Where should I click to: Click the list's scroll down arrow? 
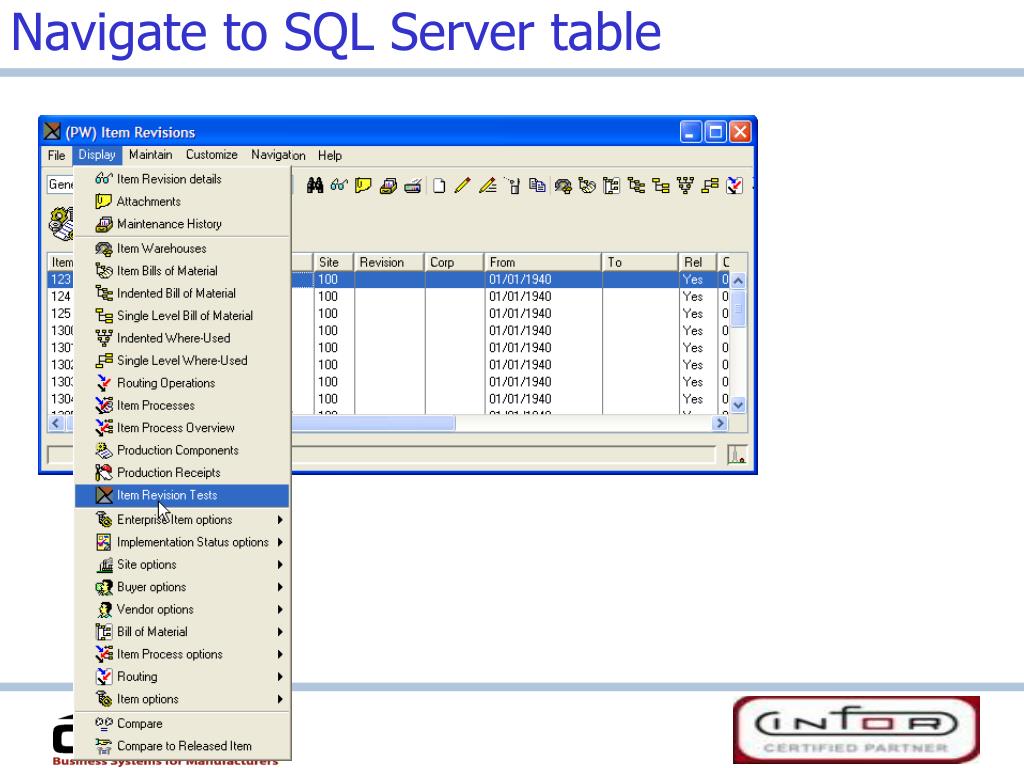coord(738,405)
